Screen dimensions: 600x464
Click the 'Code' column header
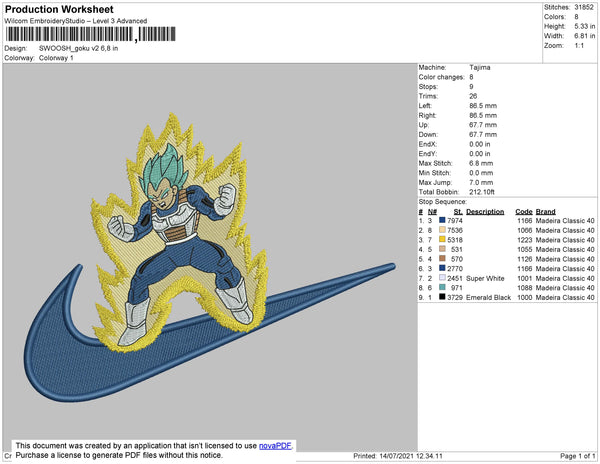[524, 212]
